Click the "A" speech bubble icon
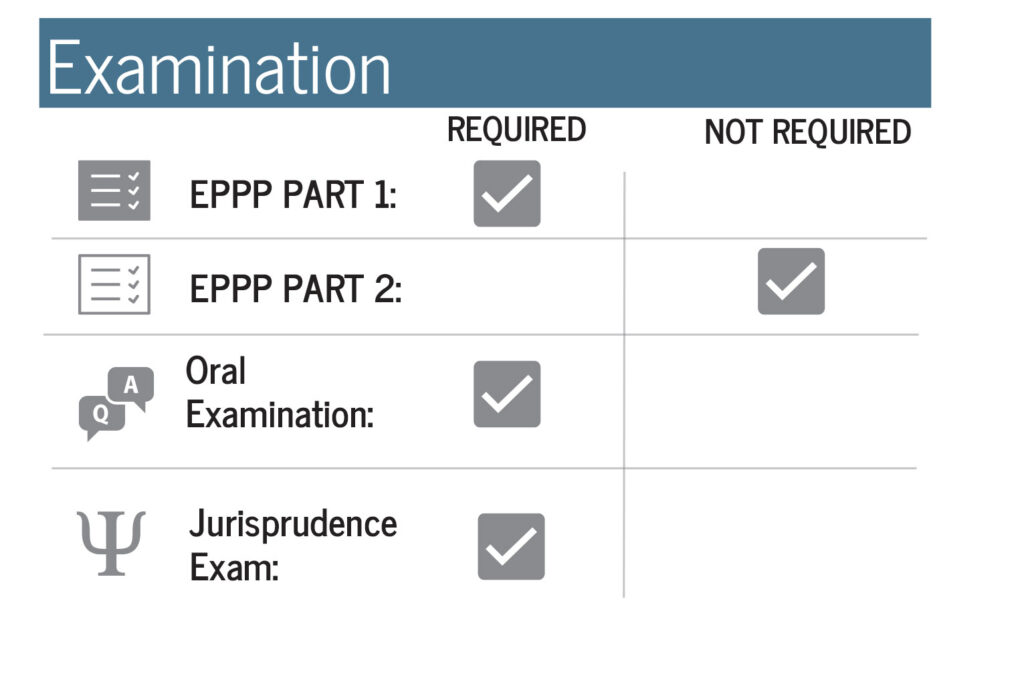This screenshot has height=684, width=1024. [131, 386]
